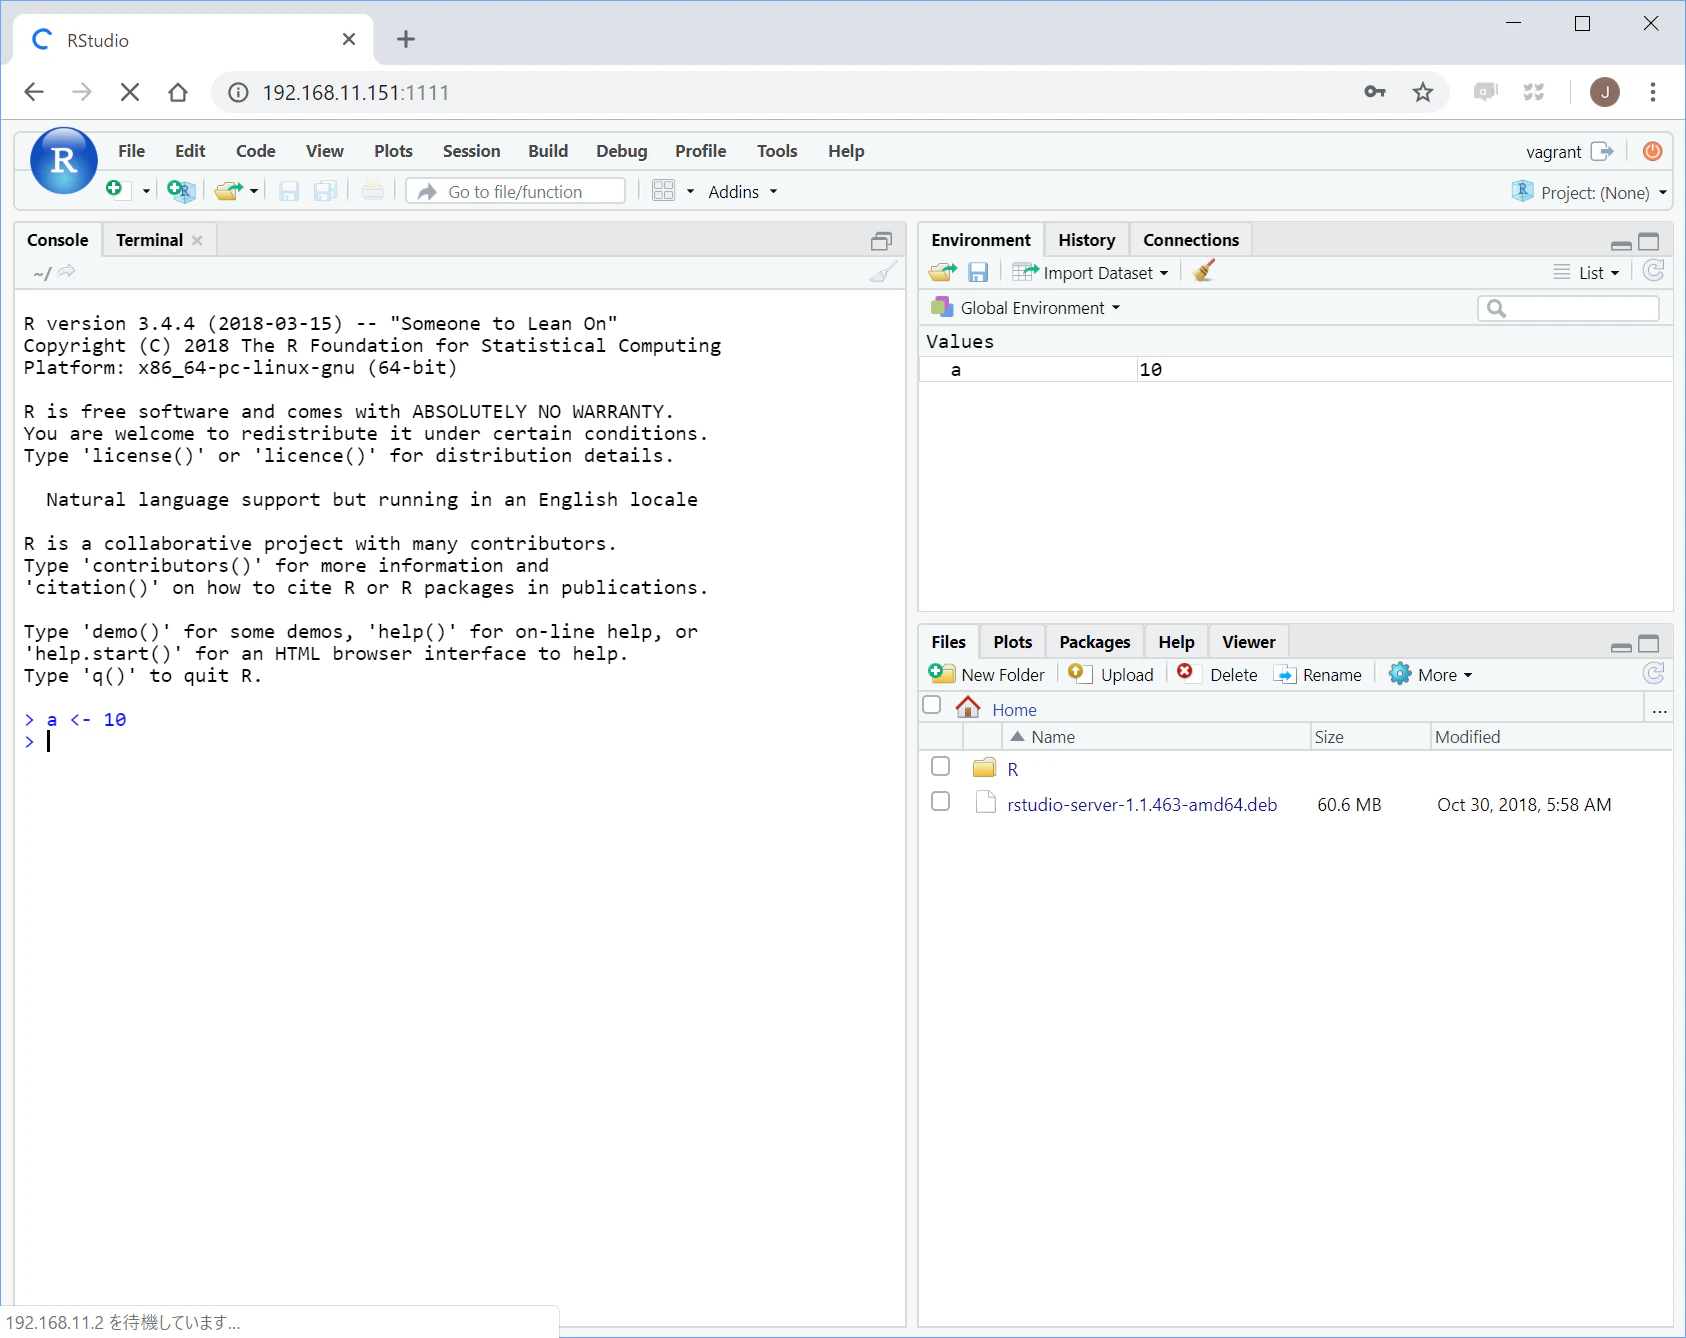Open the List view dropdown
The width and height of the screenshot is (1686, 1338).
click(x=1587, y=273)
